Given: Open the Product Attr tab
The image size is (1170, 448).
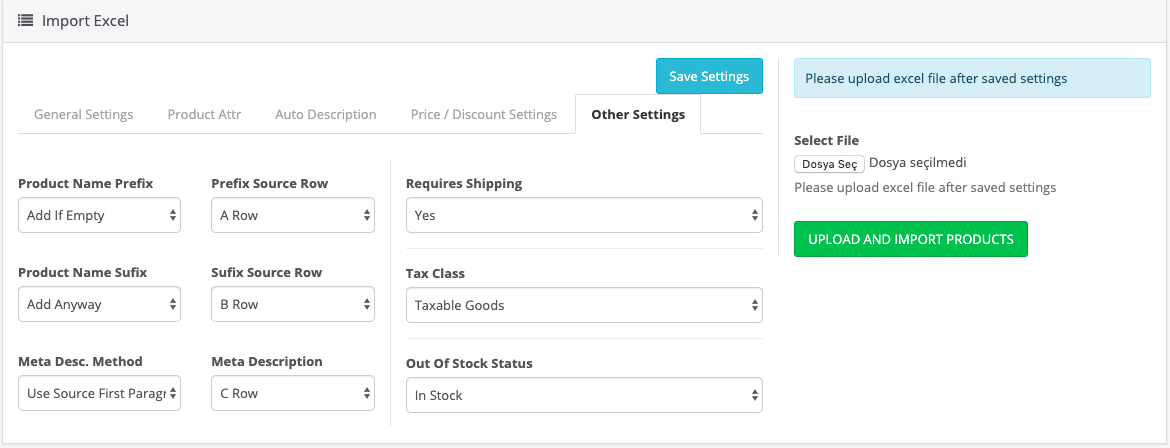Looking at the screenshot, I should point(204,114).
